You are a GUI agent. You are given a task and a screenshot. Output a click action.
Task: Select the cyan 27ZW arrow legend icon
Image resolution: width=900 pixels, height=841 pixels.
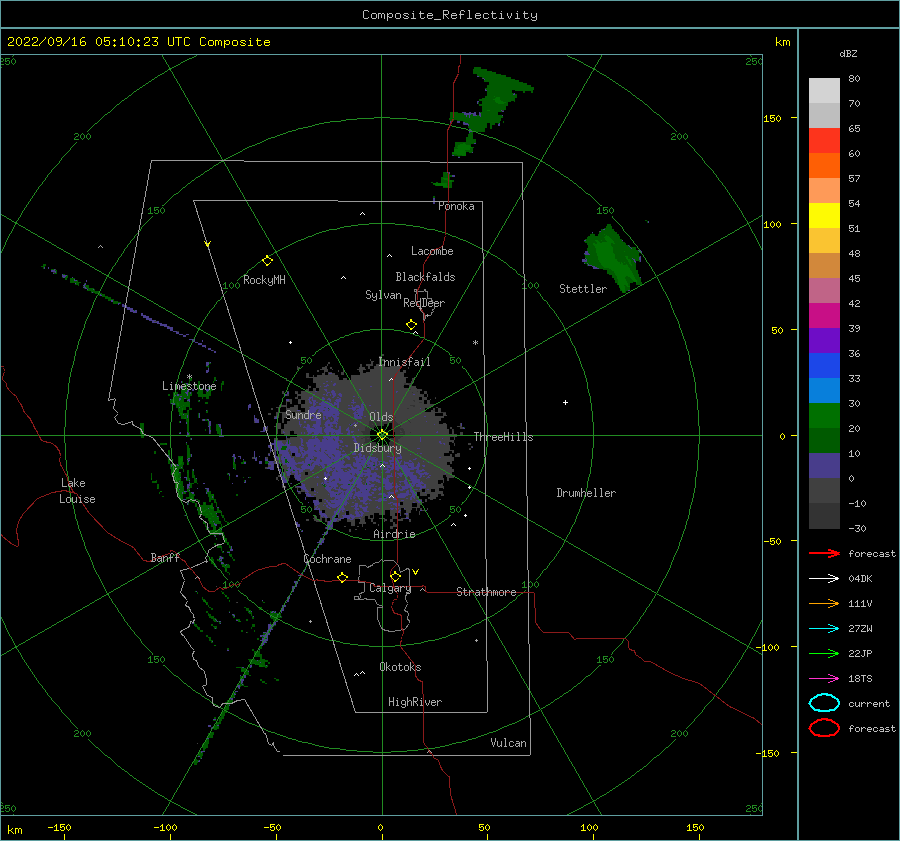824,629
